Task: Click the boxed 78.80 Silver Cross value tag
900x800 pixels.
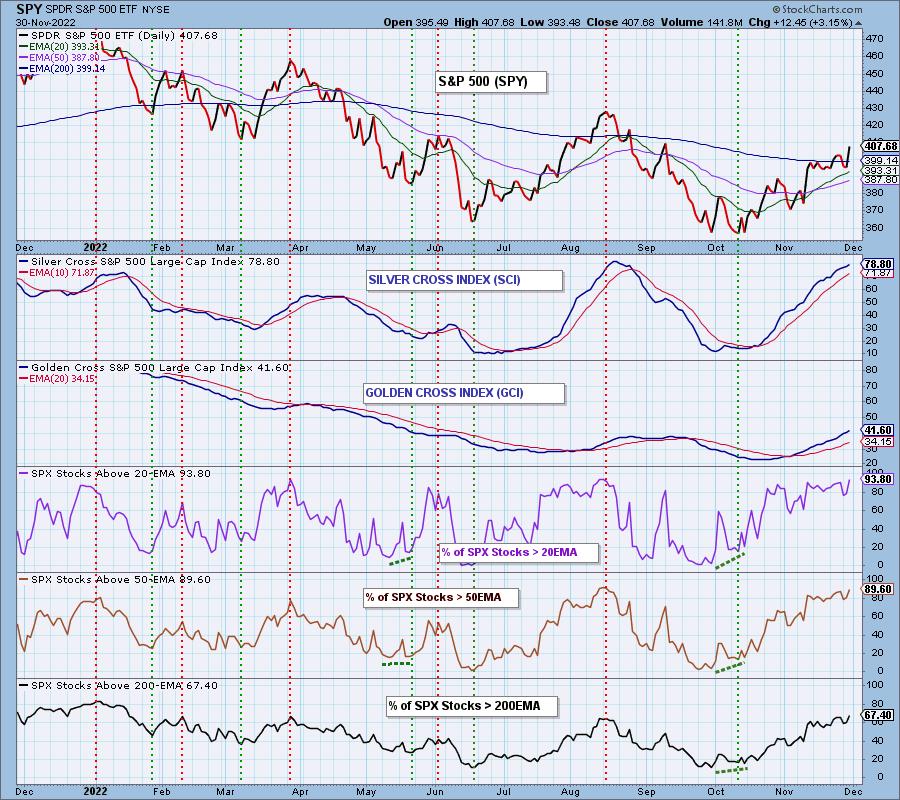Action: (x=877, y=265)
